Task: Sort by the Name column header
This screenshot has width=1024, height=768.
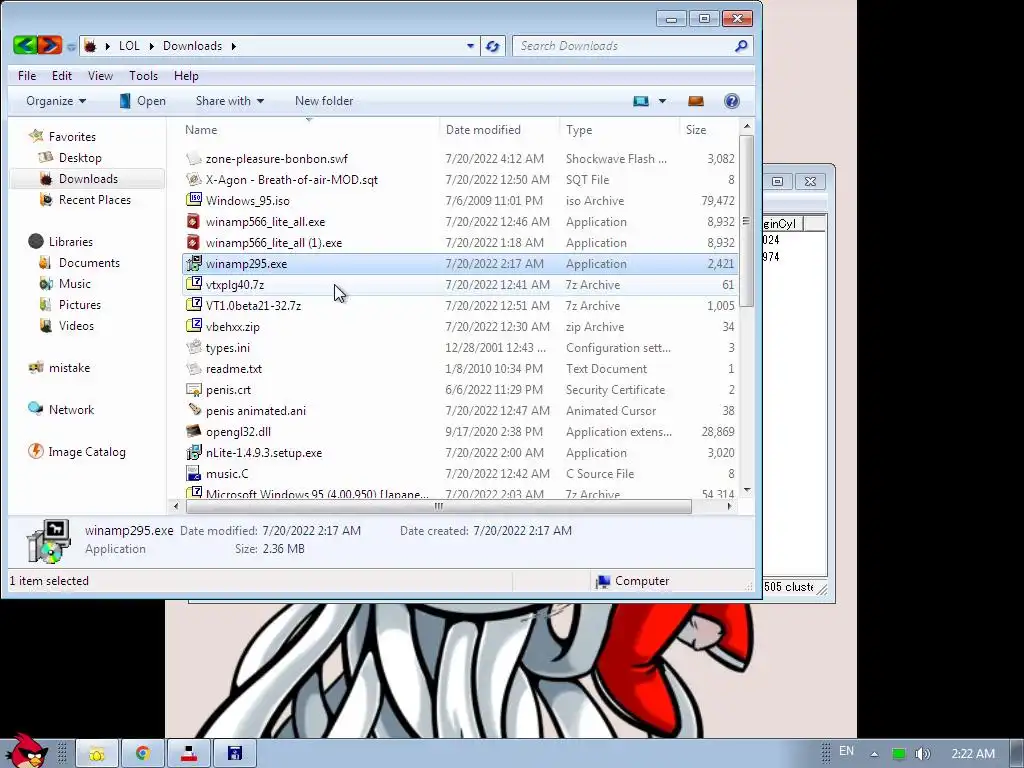Action: click(x=310, y=129)
